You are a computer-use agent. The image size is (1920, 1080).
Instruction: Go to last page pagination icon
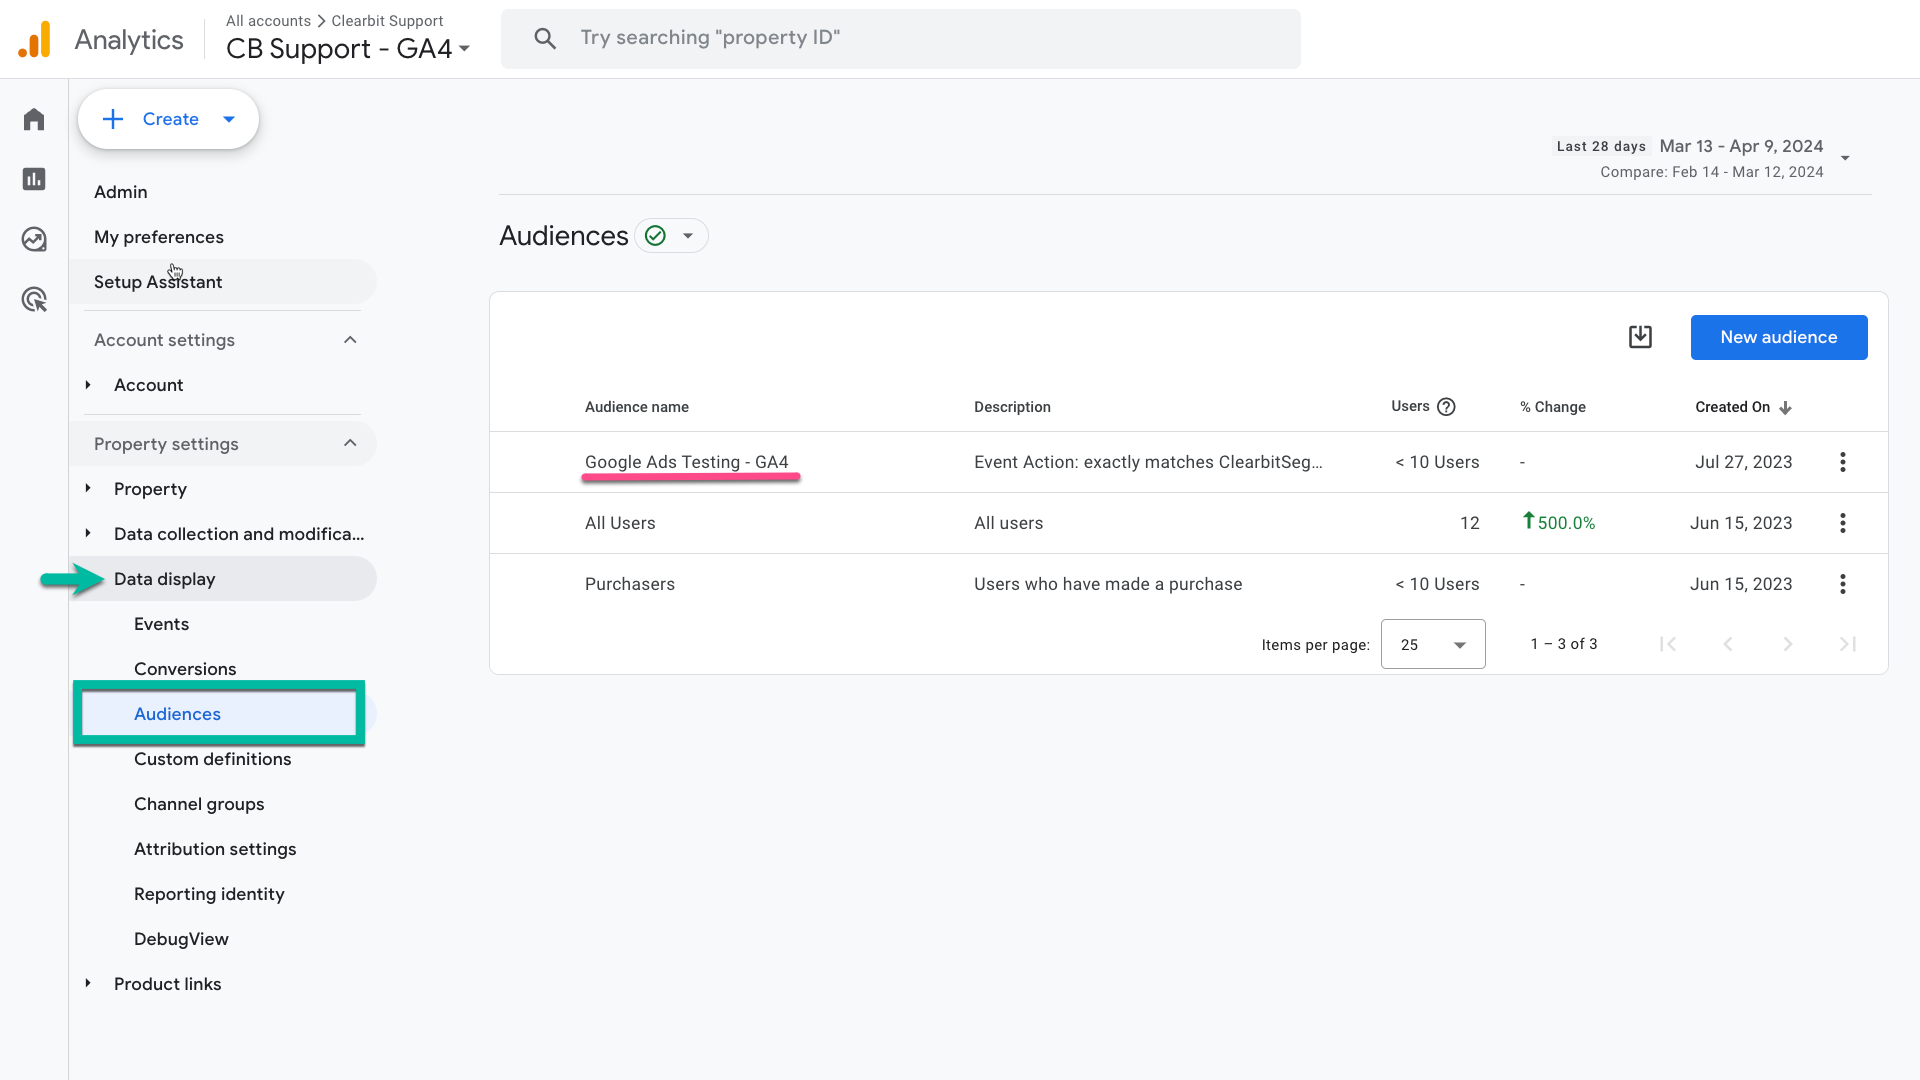1848,644
